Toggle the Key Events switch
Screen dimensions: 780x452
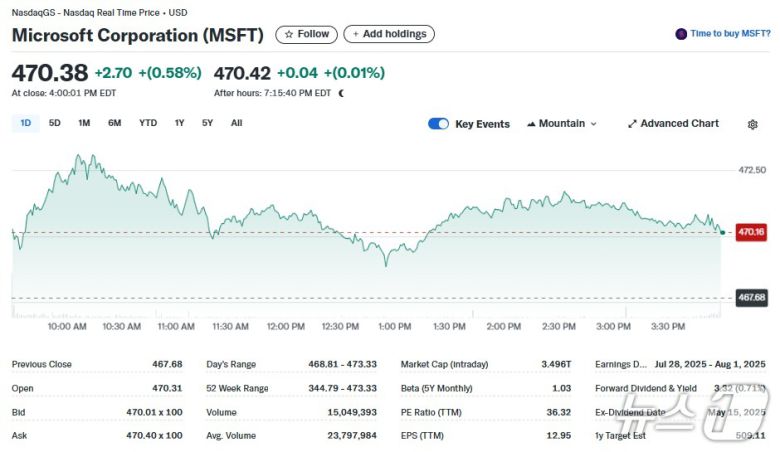coord(438,124)
